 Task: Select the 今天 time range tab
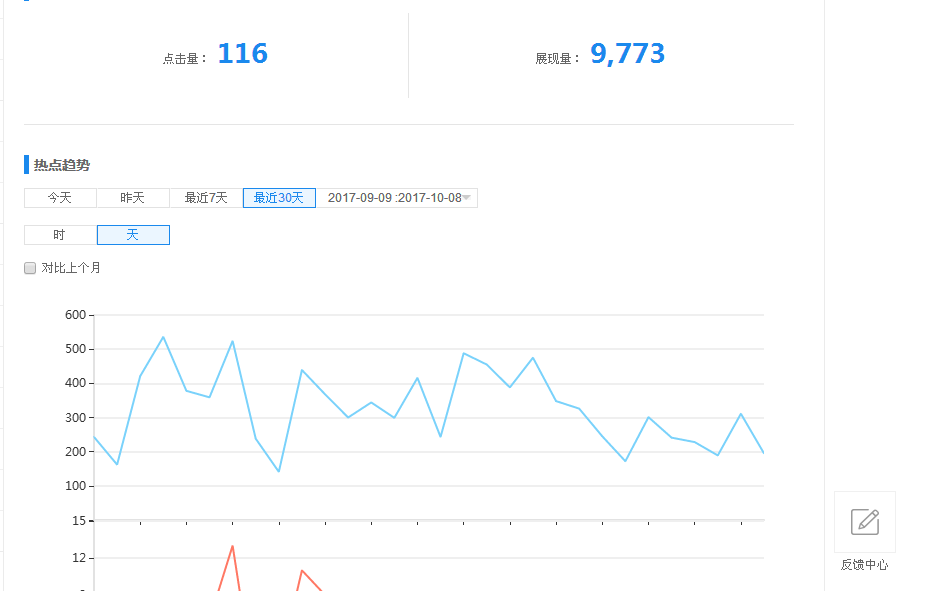[x=60, y=198]
